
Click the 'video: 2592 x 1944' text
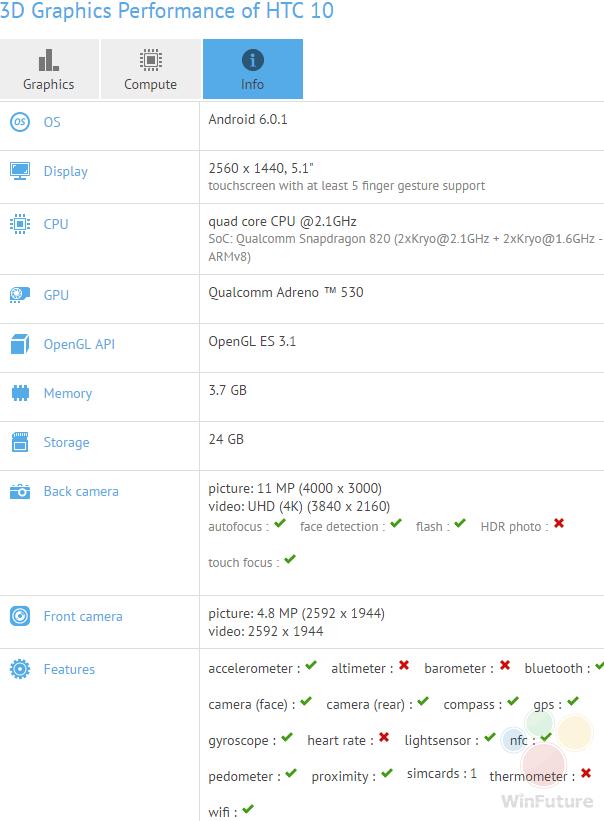click(266, 631)
